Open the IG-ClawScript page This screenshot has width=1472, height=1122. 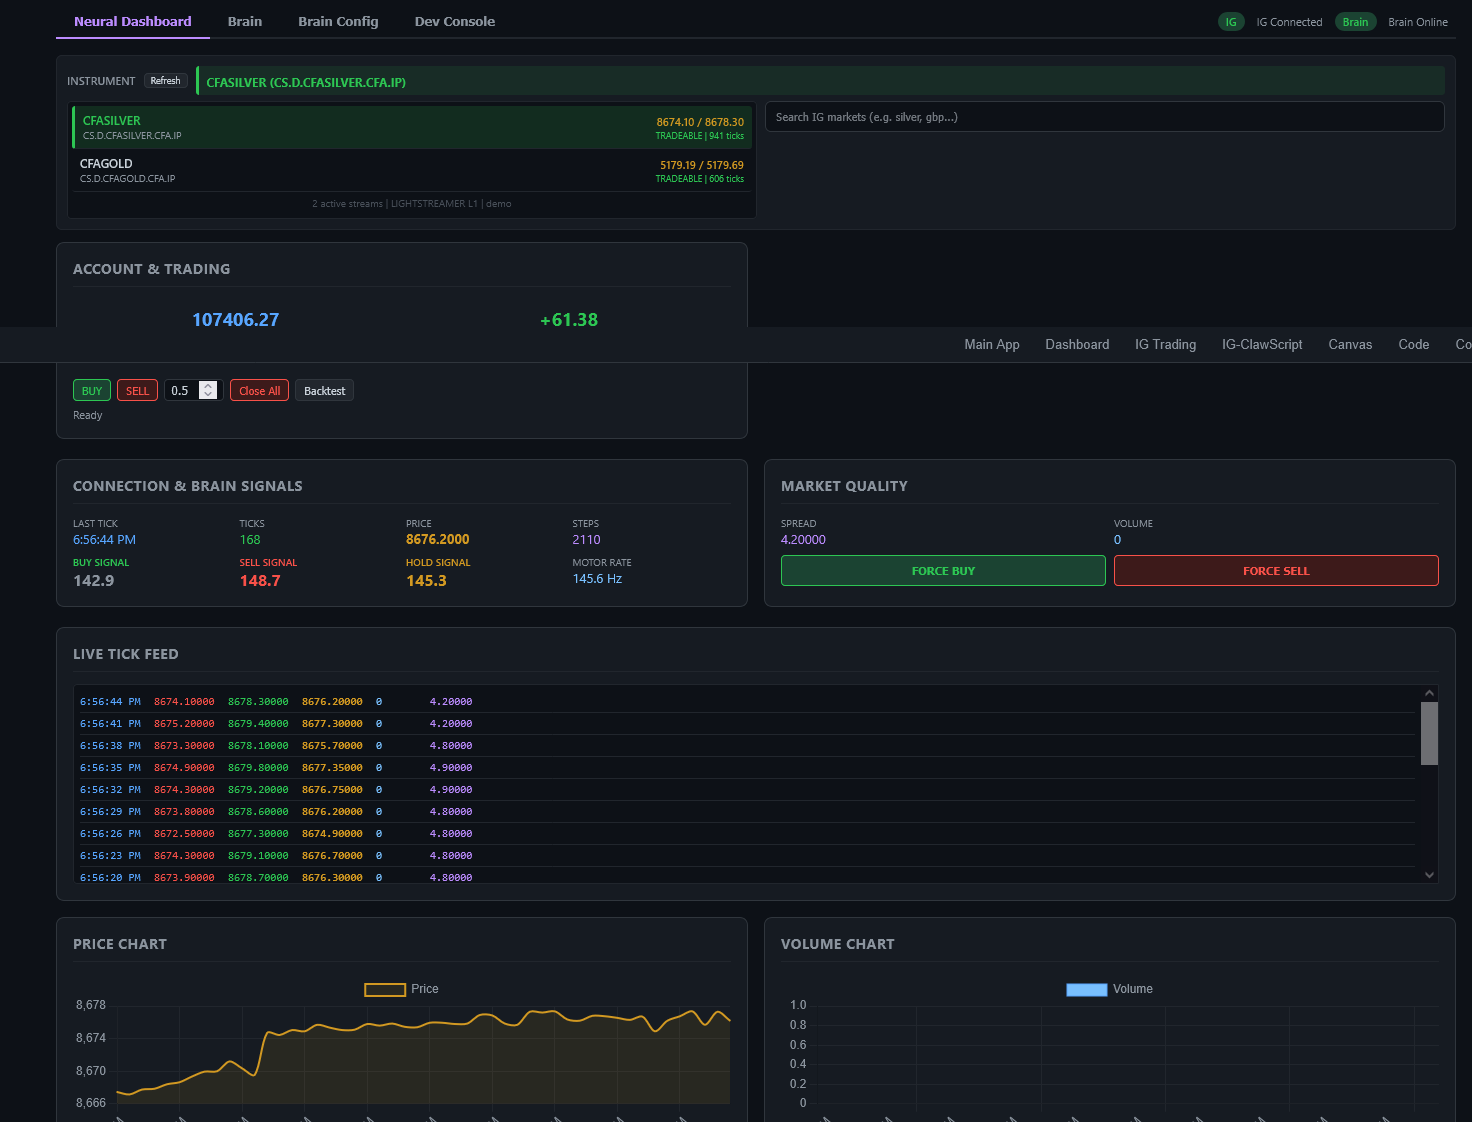tap(1262, 344)
